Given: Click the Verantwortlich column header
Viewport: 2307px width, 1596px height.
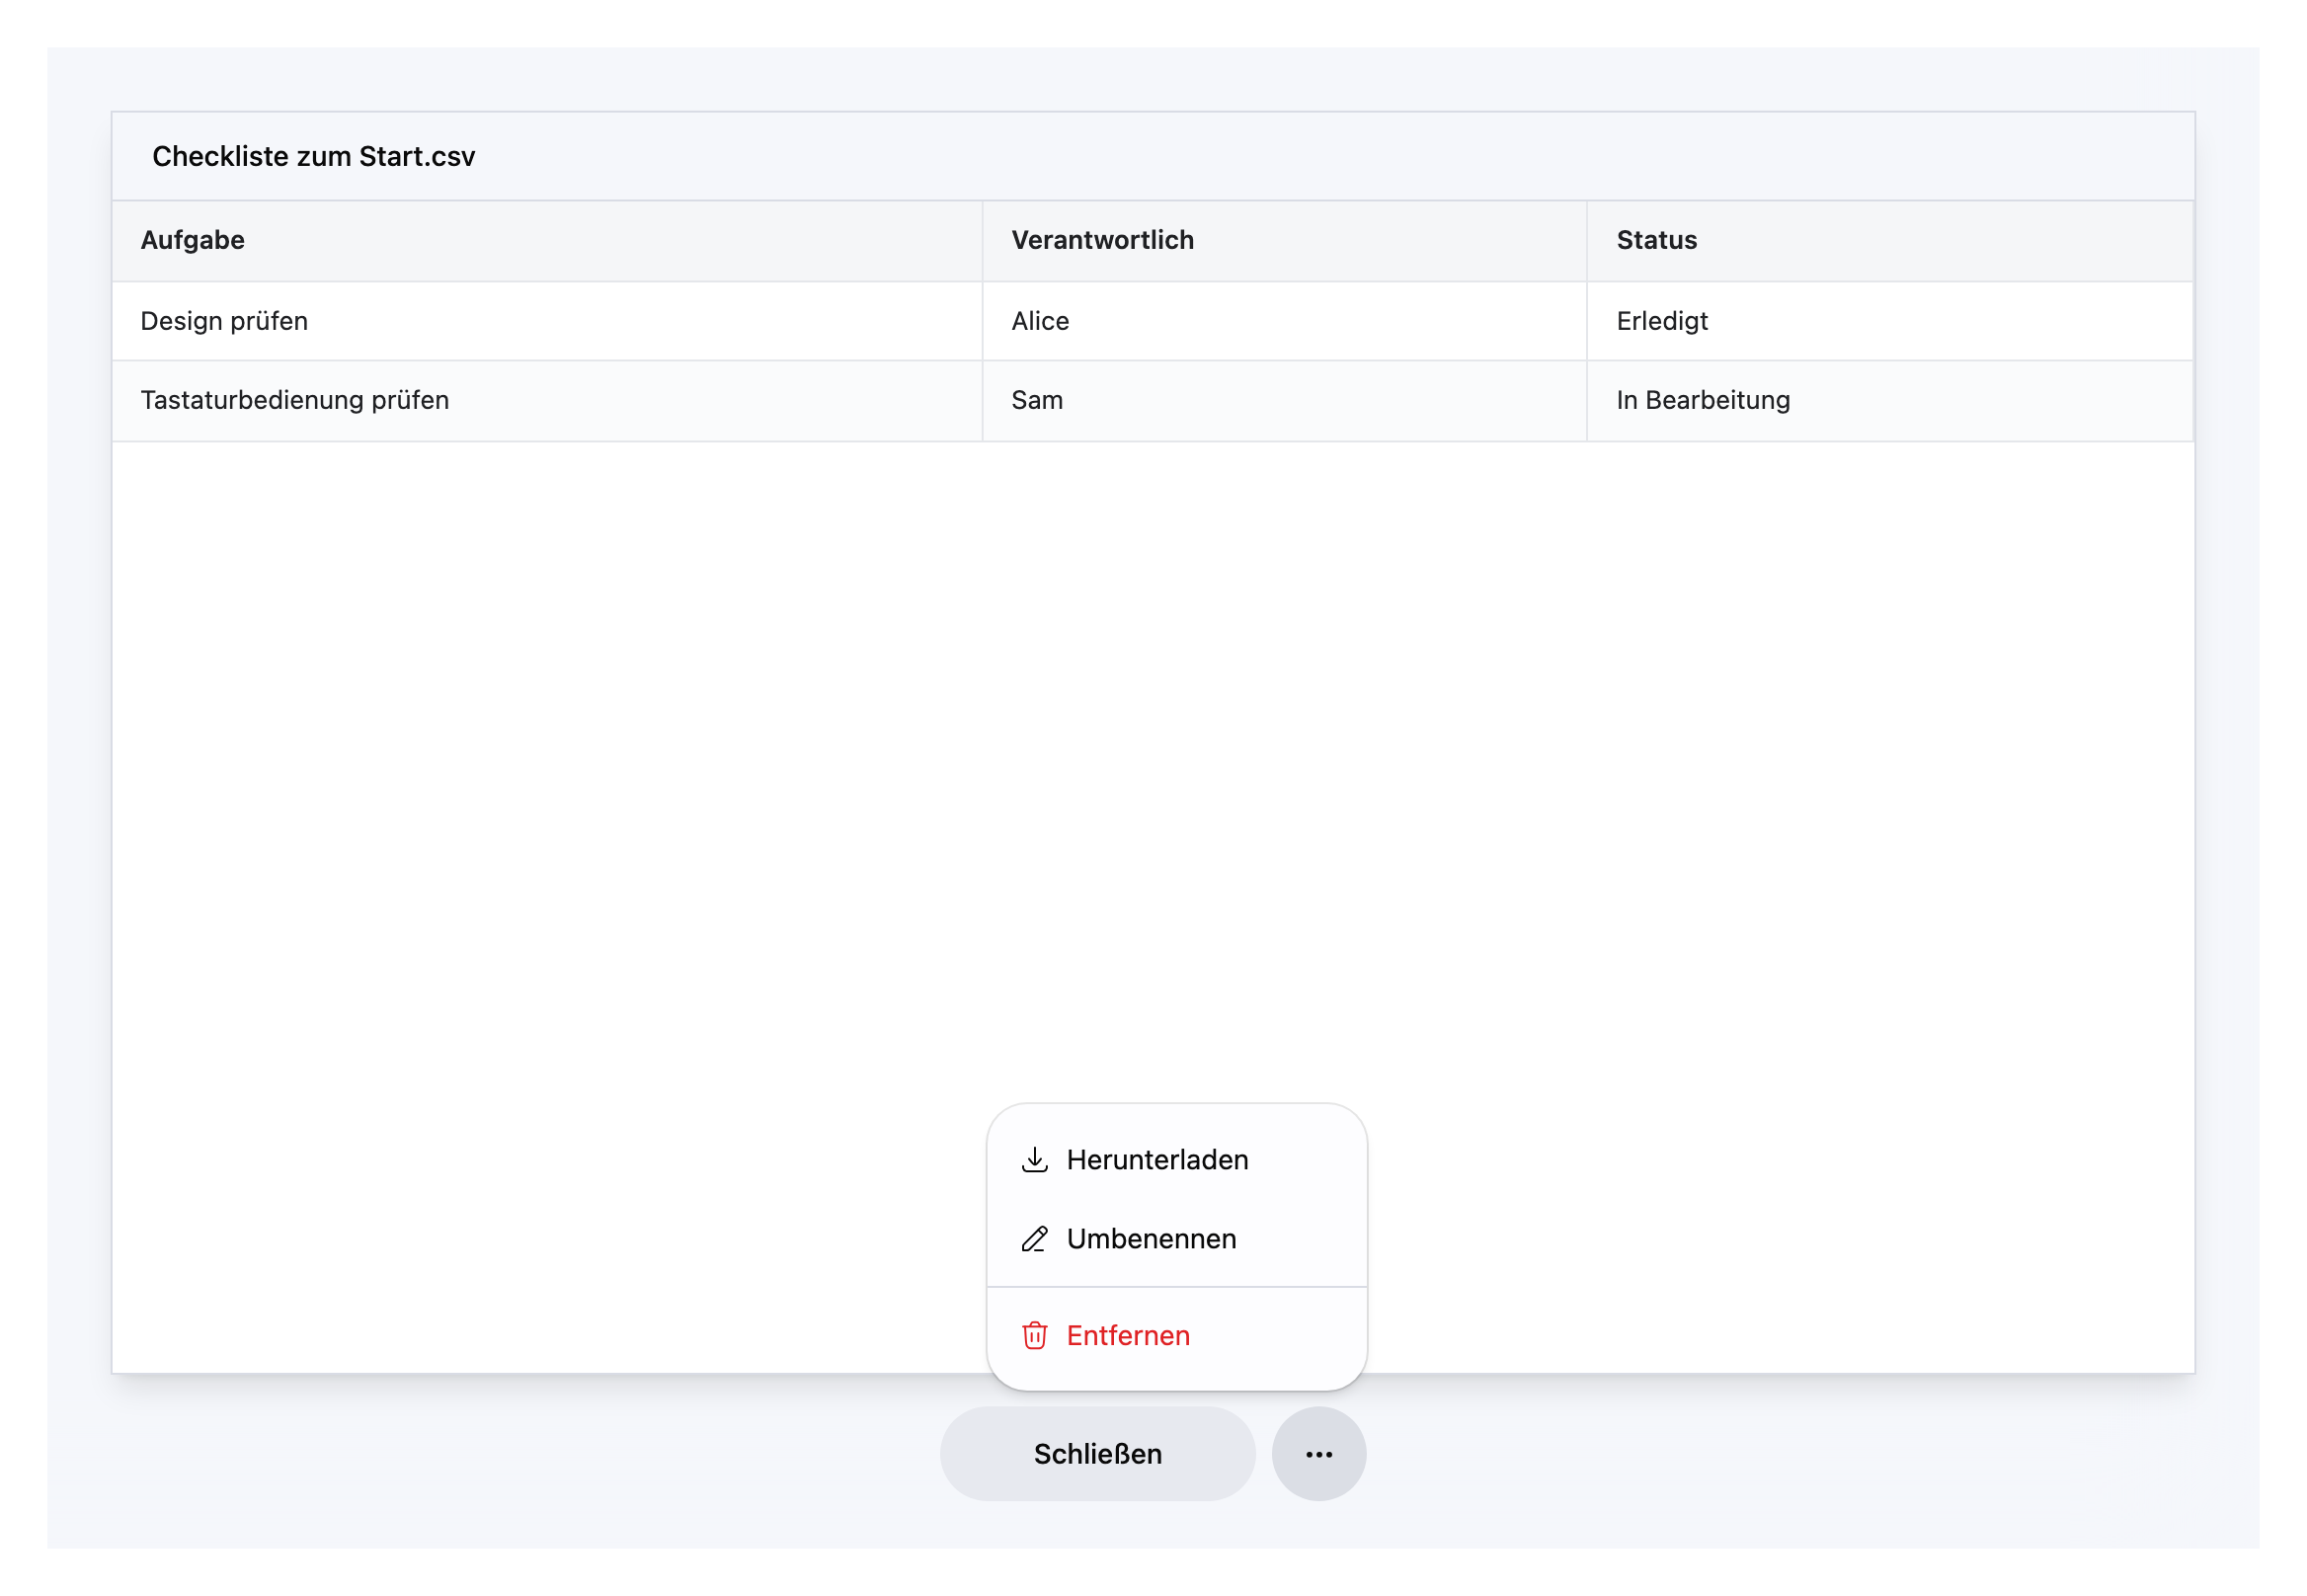Looking at the screenshot, I should pos(1285,240).
